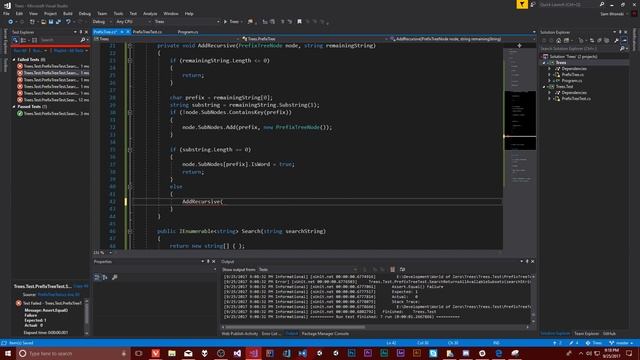Open the Show output from dropdown
The width and height of the screenshot is (640, 360).
coord(308,269)
